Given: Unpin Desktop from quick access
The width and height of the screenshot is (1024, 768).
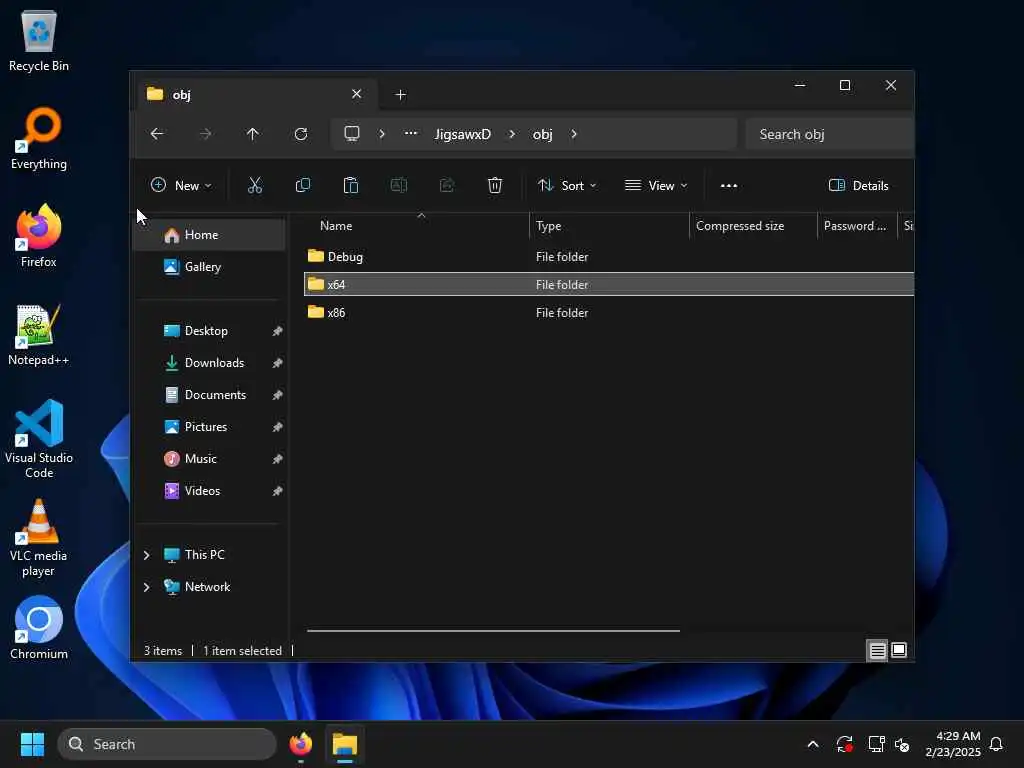Looking at the screenshot, I should click(277, 331).
